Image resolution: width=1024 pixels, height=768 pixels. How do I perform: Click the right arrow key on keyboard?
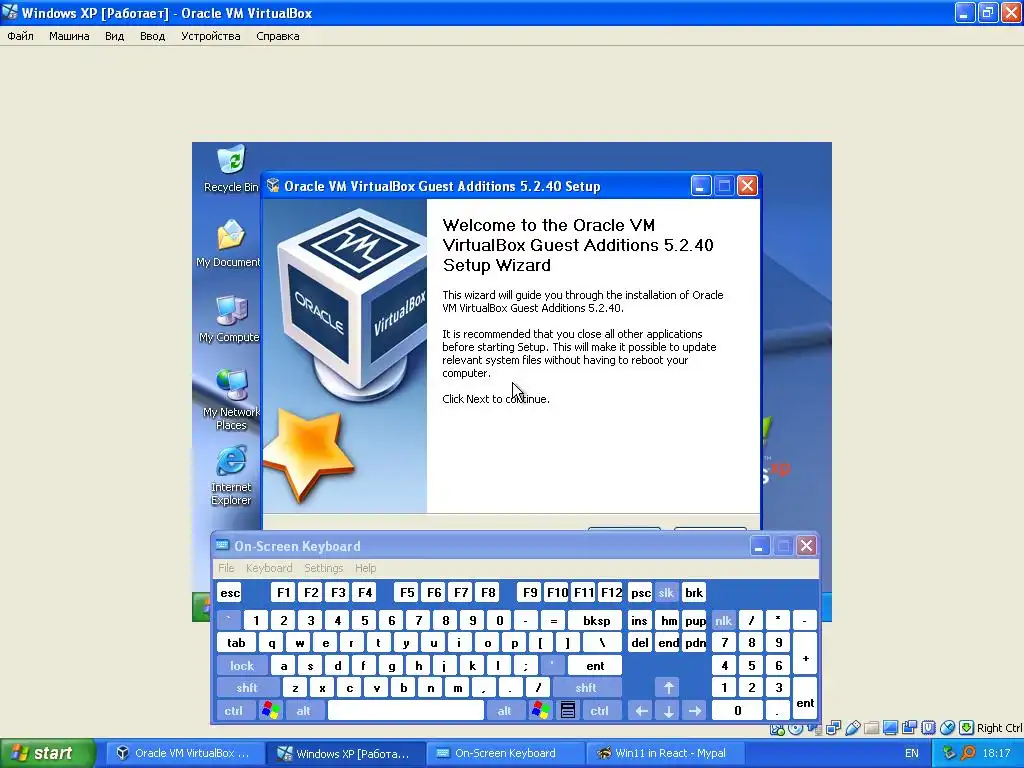point(695,711)
